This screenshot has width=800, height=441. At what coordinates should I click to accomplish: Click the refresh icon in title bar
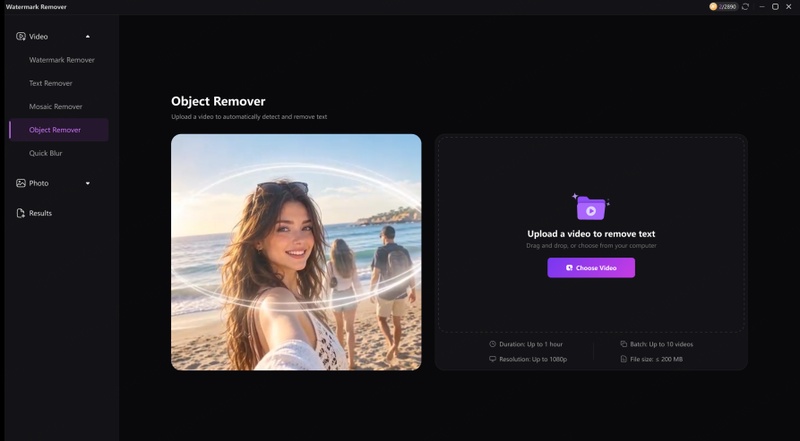point(745,7)
